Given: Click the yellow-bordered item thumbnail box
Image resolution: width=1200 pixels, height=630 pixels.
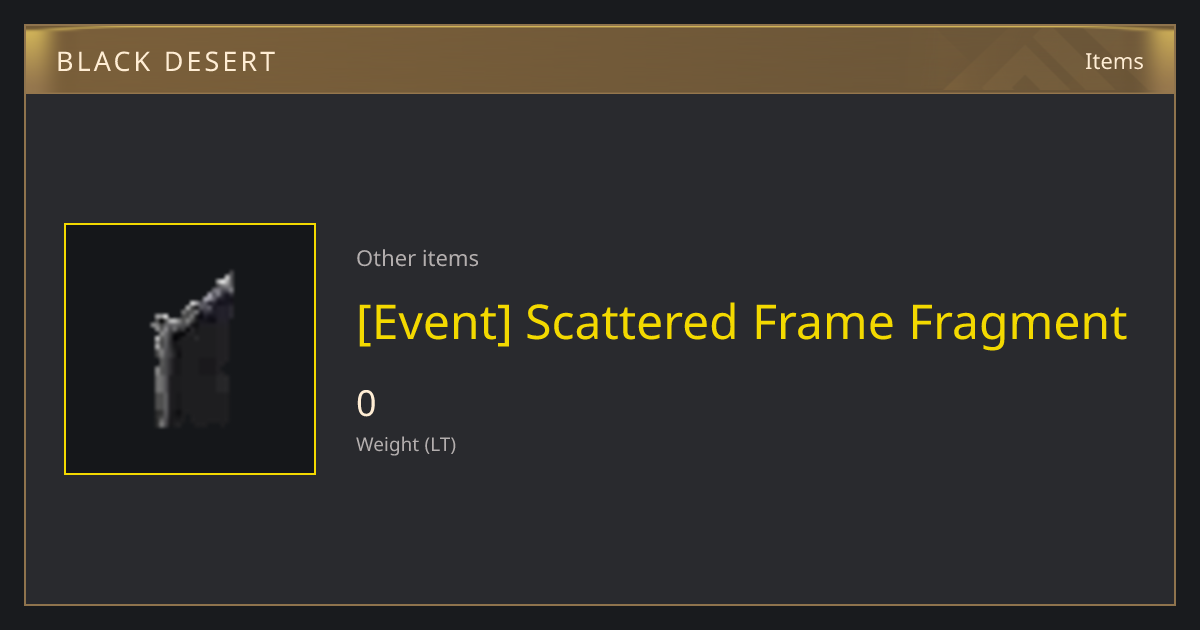Looking at the screenshot, I should pos(190,349).
